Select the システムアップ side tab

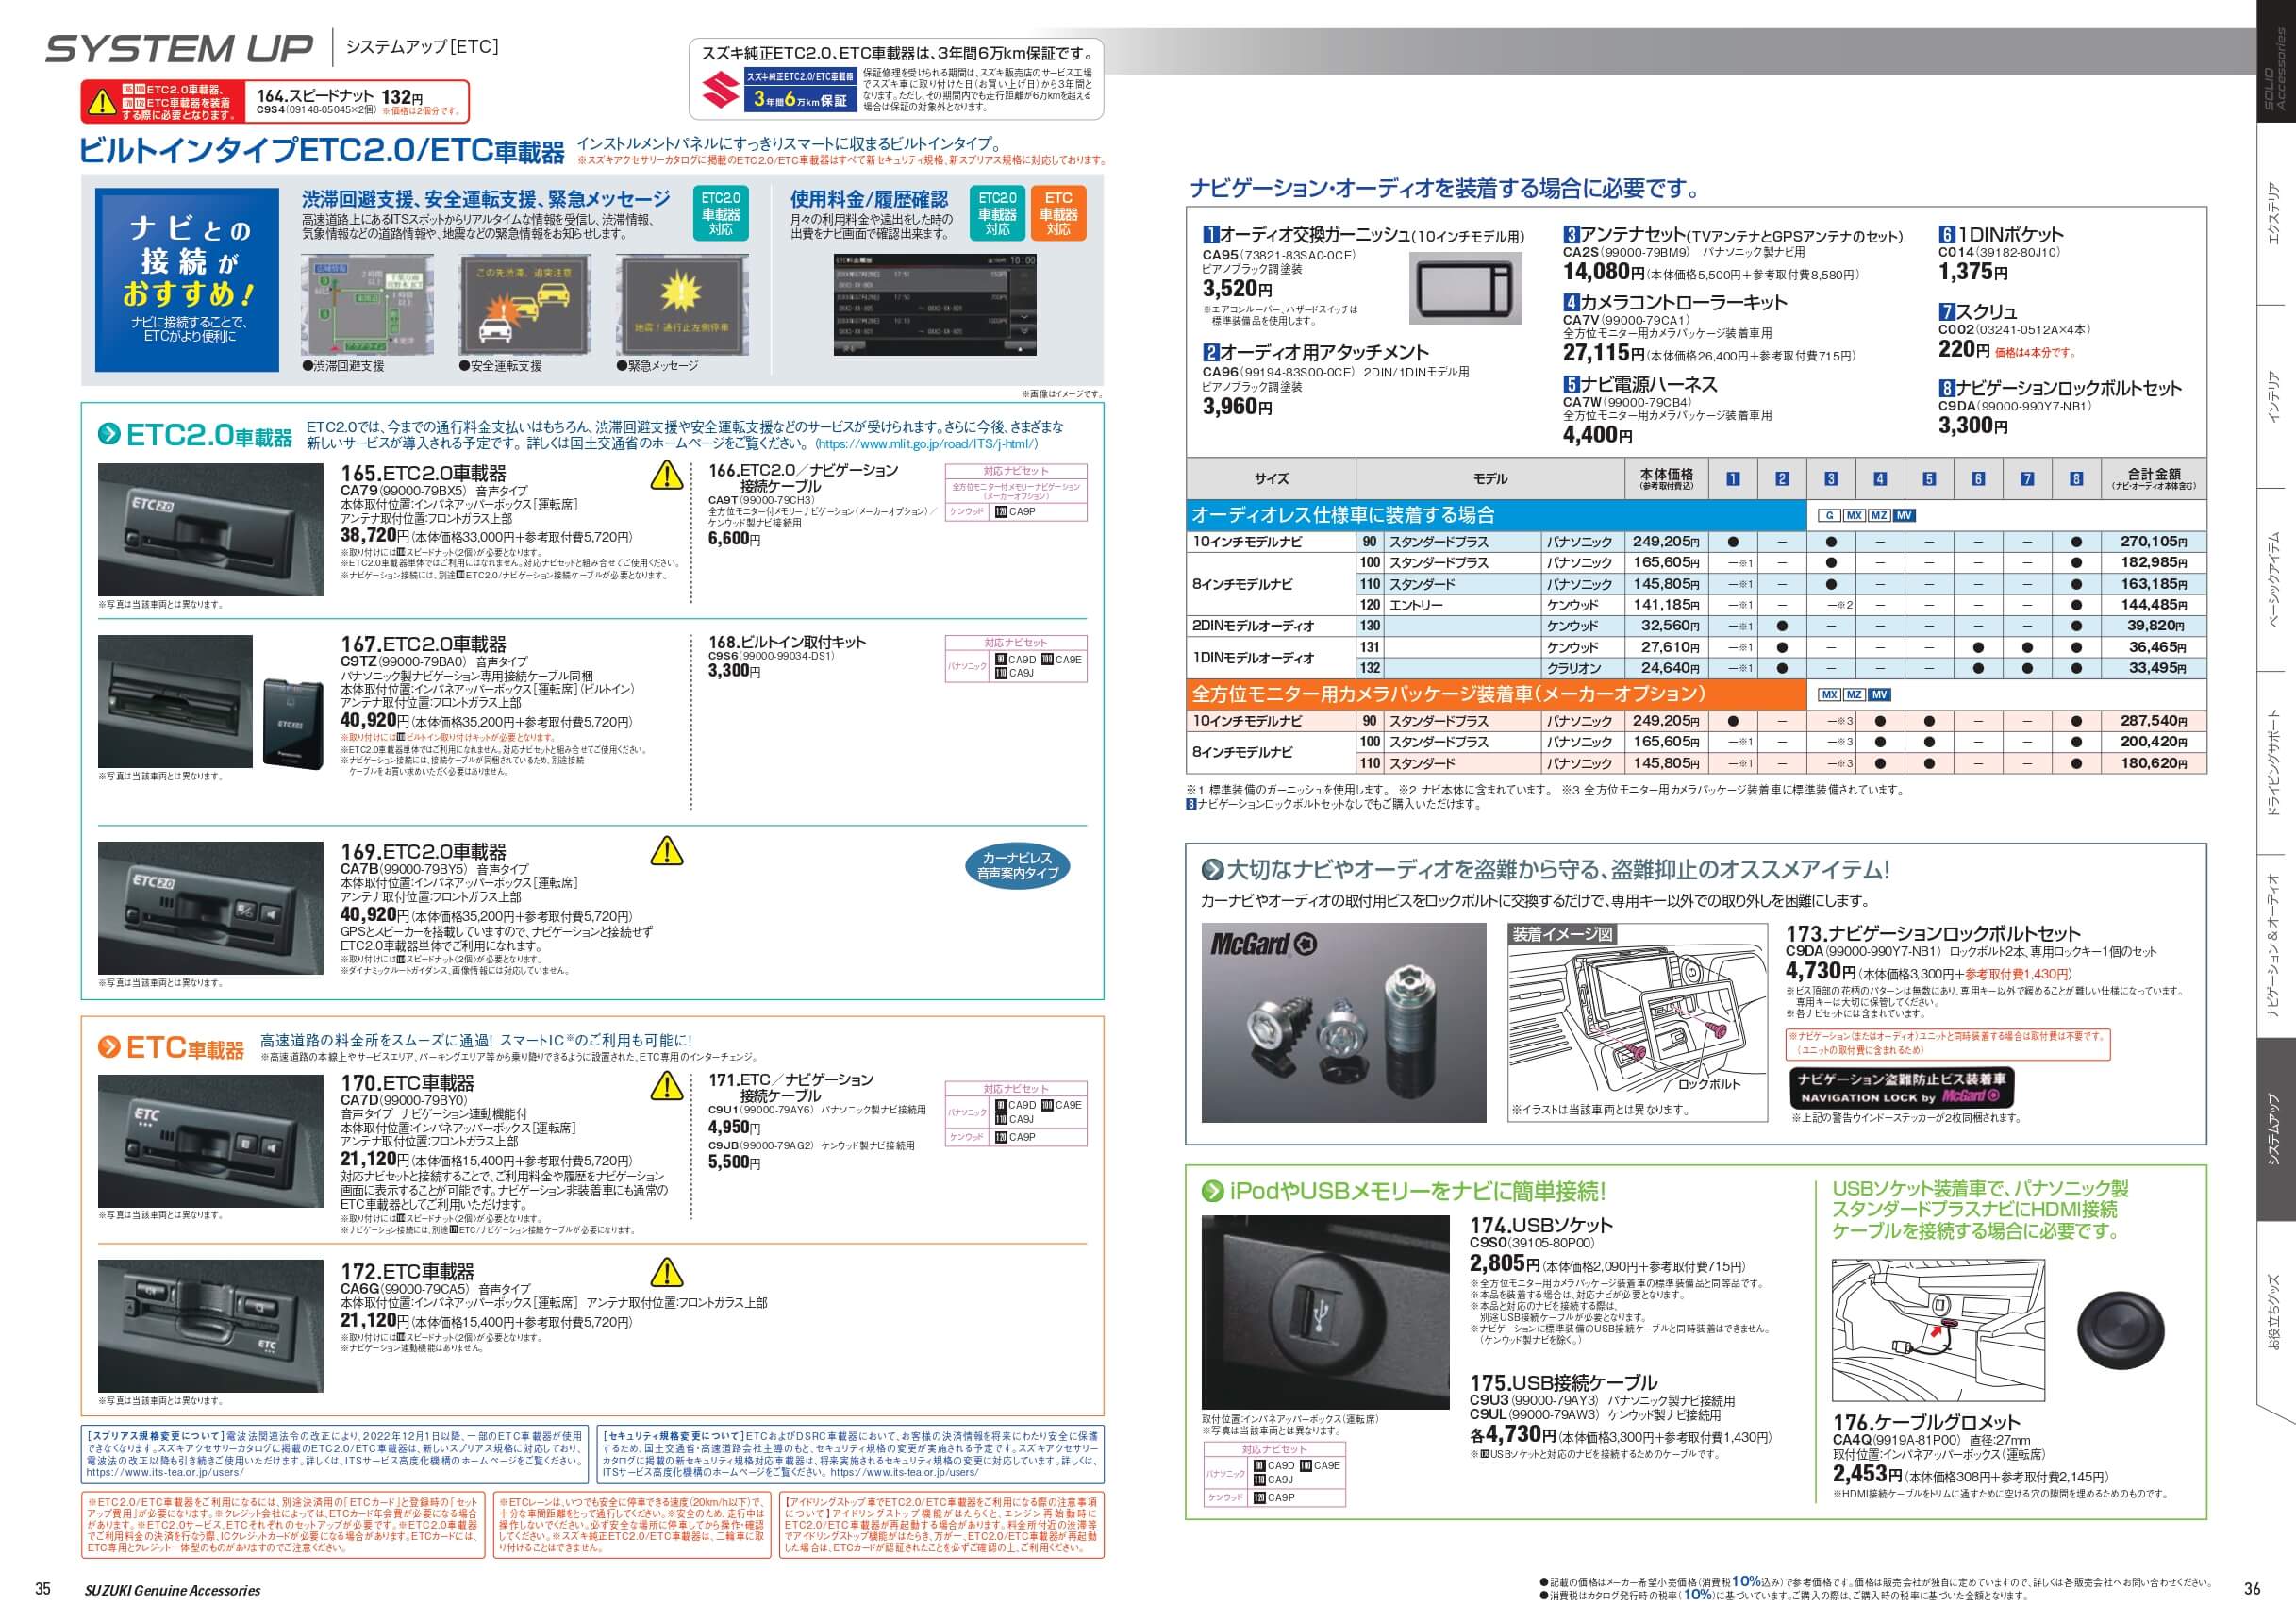[x=2274, y=1129]
